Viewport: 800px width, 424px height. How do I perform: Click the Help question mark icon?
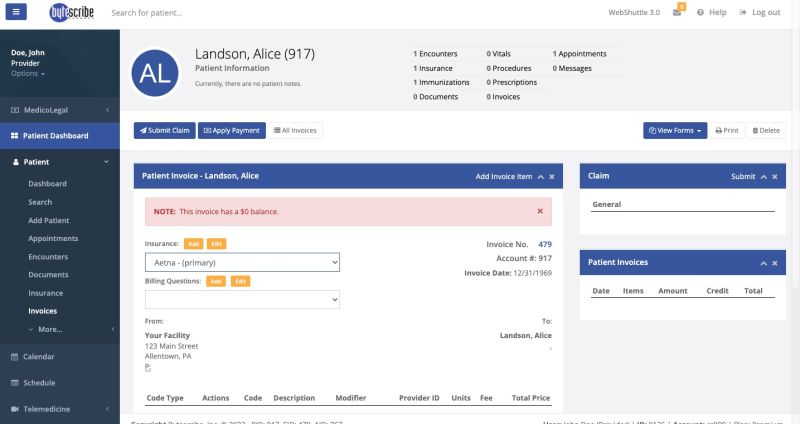point(701,13)
